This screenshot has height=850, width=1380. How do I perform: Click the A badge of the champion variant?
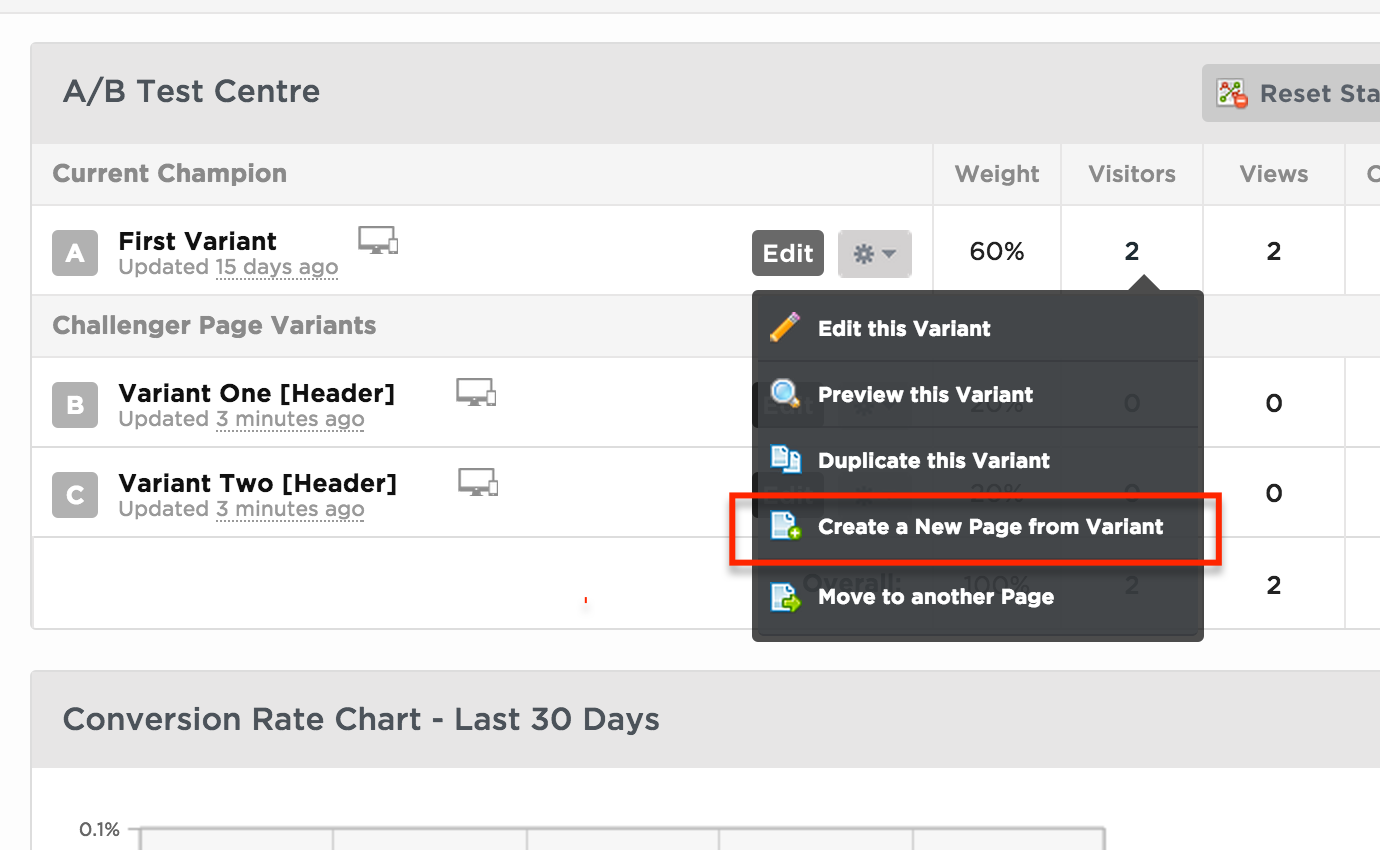point(75,253)
